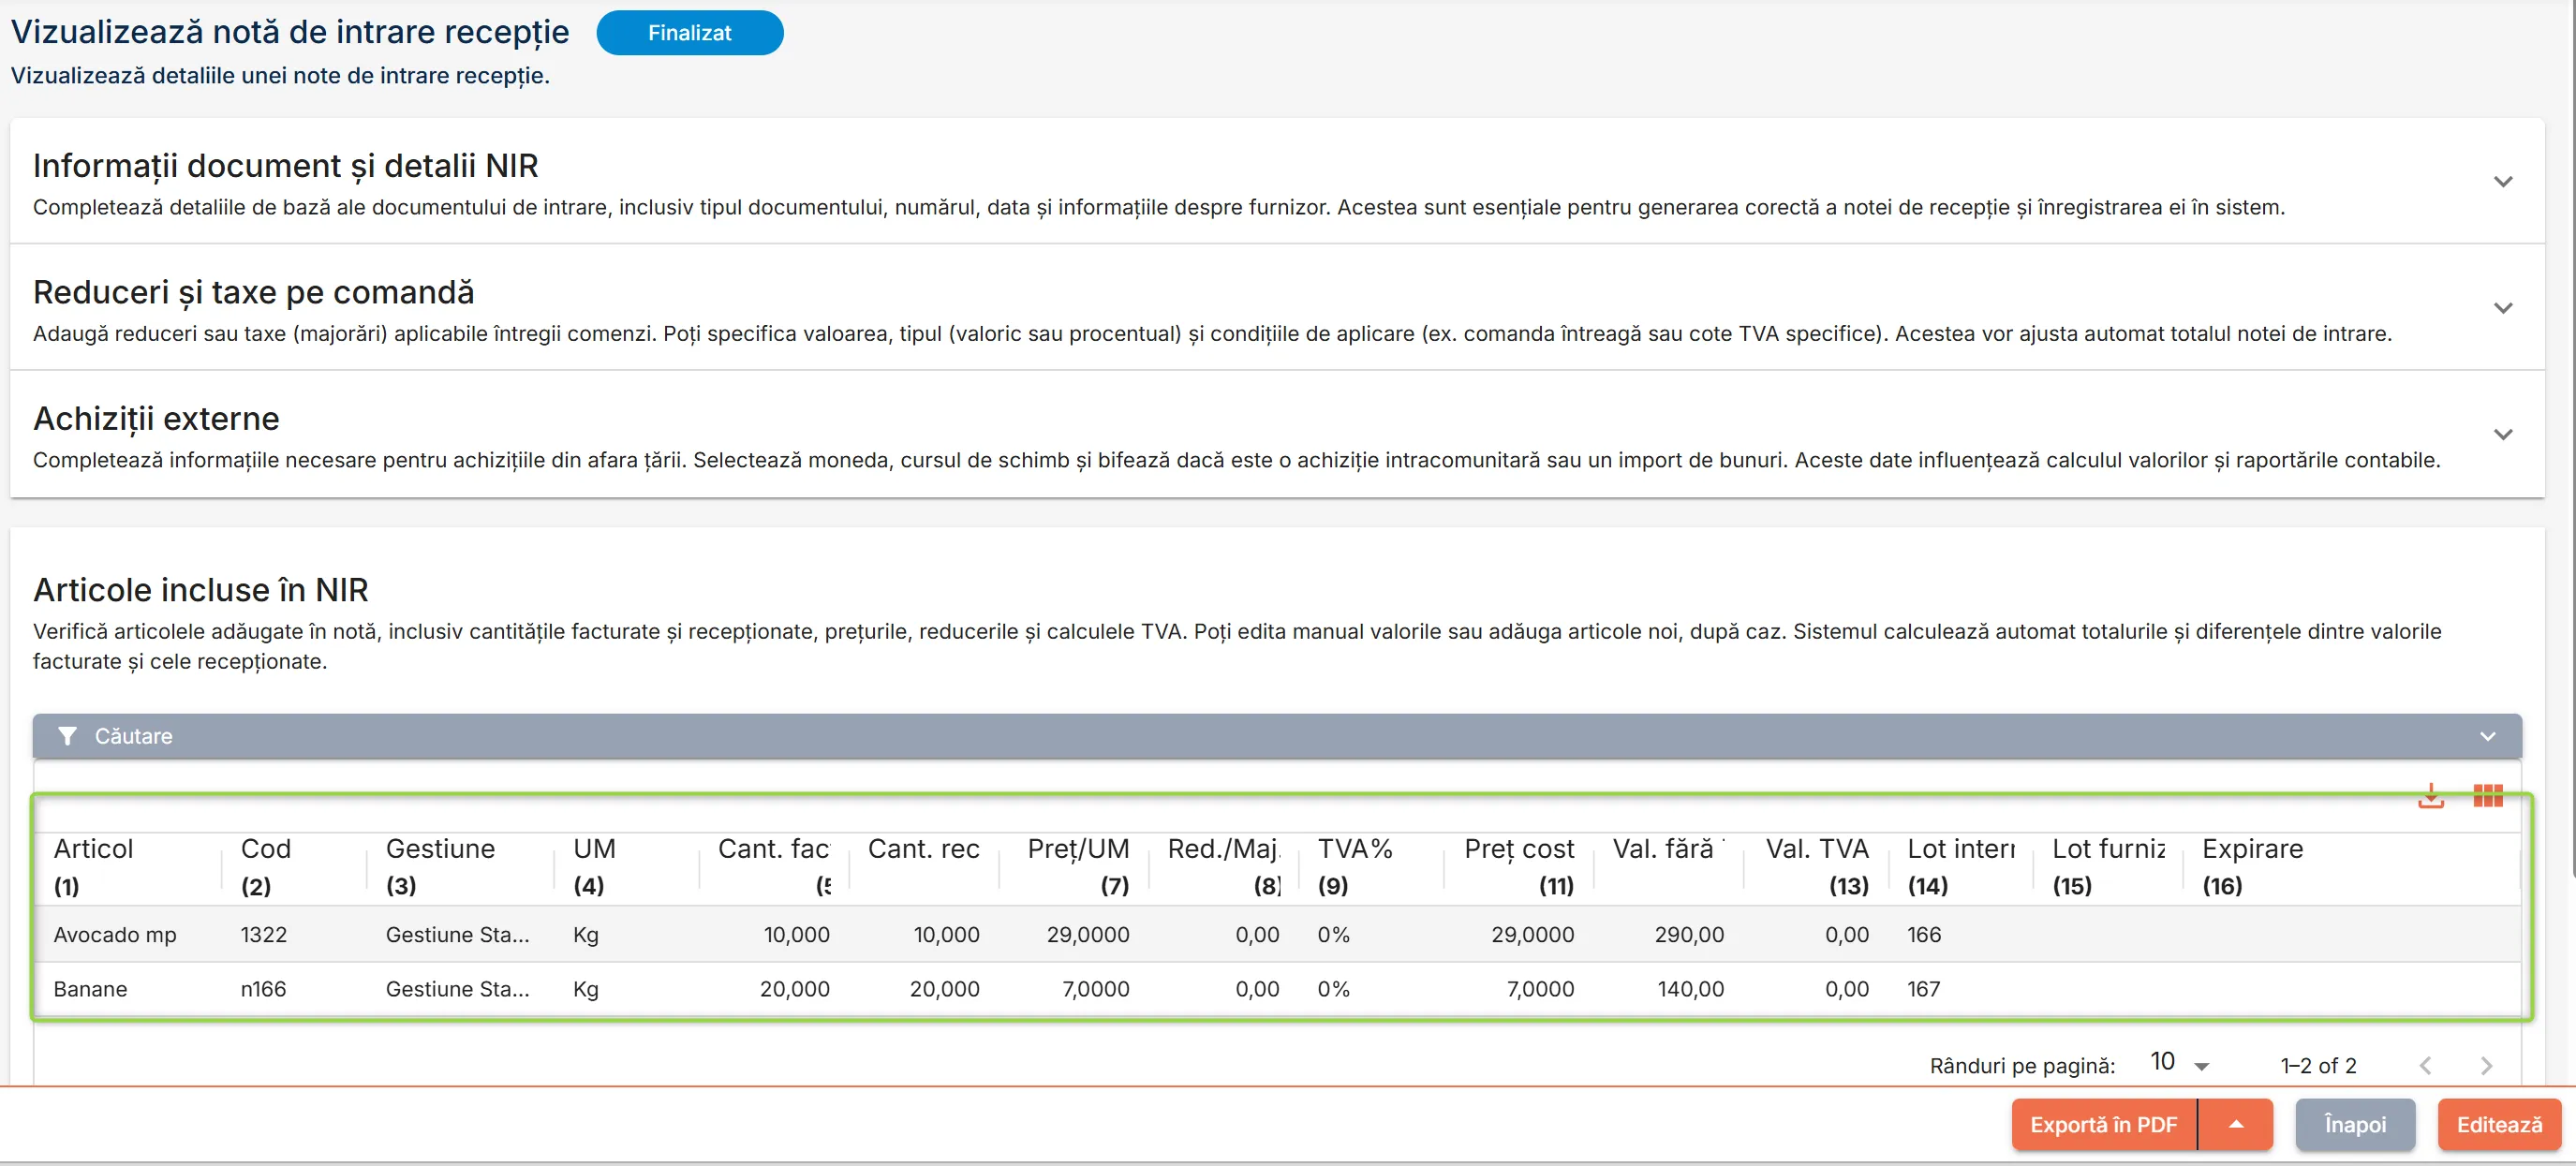Sort by Lot intern column header
Viewport: 2576px width, 1166px height.
pyautogui.click(x=1961, y=849)
